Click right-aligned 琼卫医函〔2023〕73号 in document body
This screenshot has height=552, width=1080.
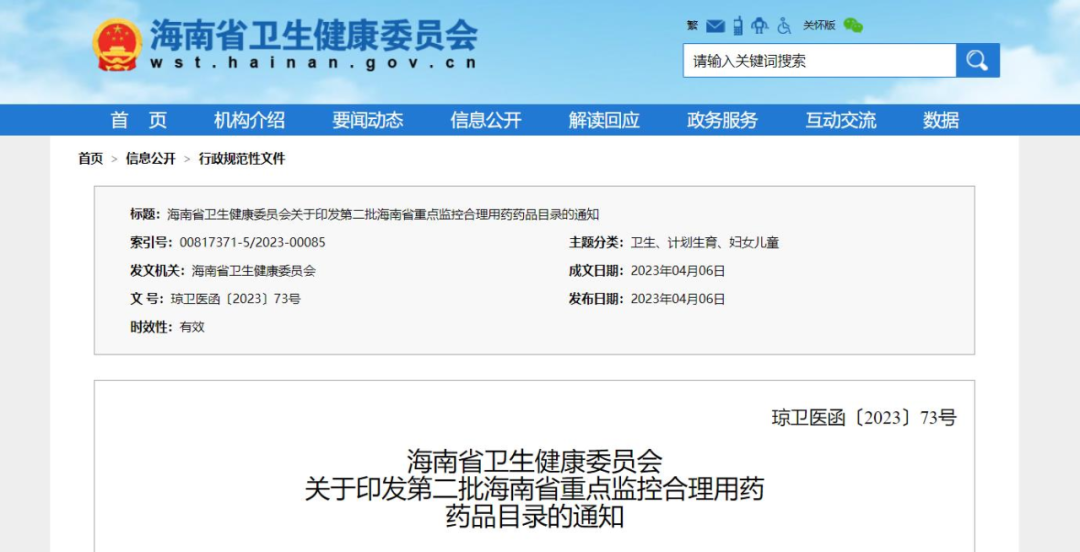[x=864, y=418]
